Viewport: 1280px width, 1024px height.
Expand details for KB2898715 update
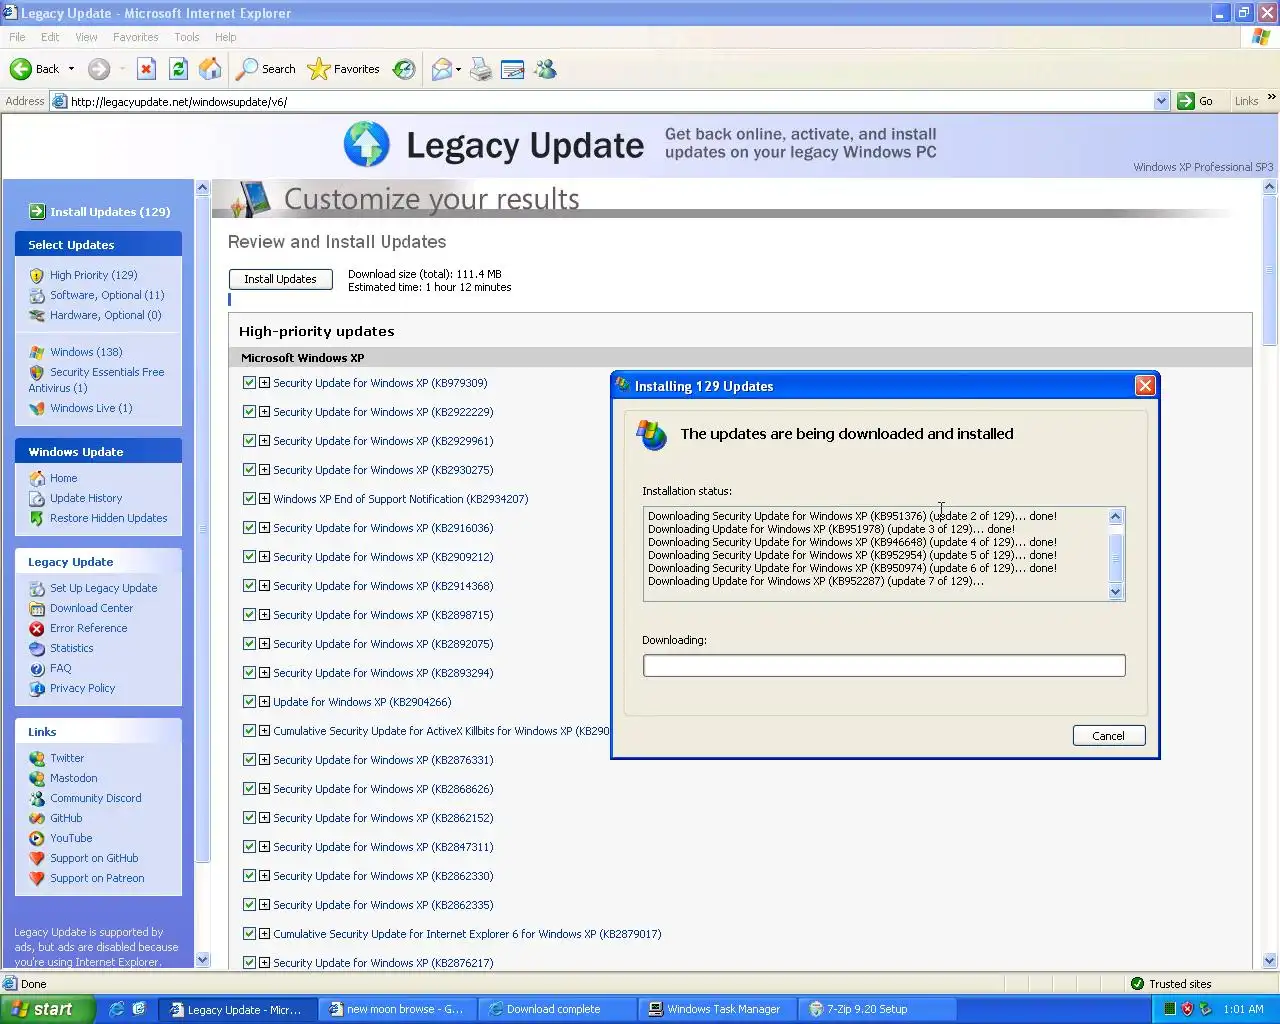point(264,614)
